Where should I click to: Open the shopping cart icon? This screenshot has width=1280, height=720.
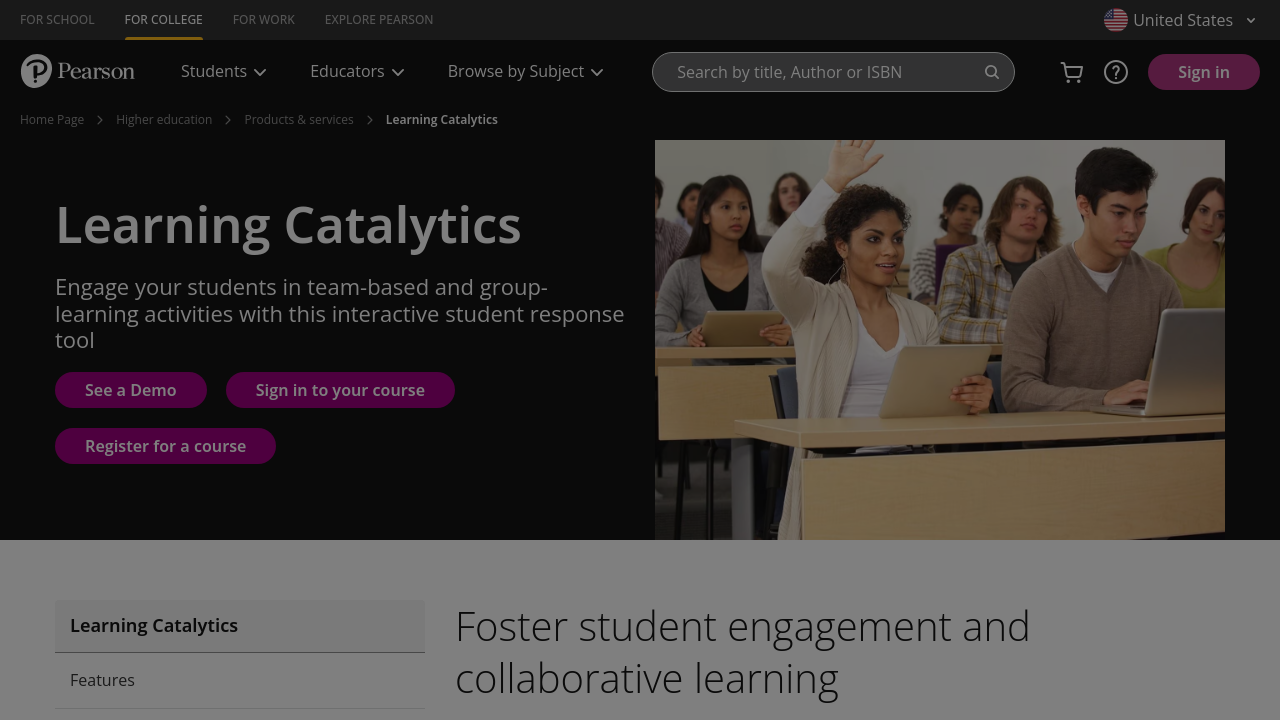1072,72
